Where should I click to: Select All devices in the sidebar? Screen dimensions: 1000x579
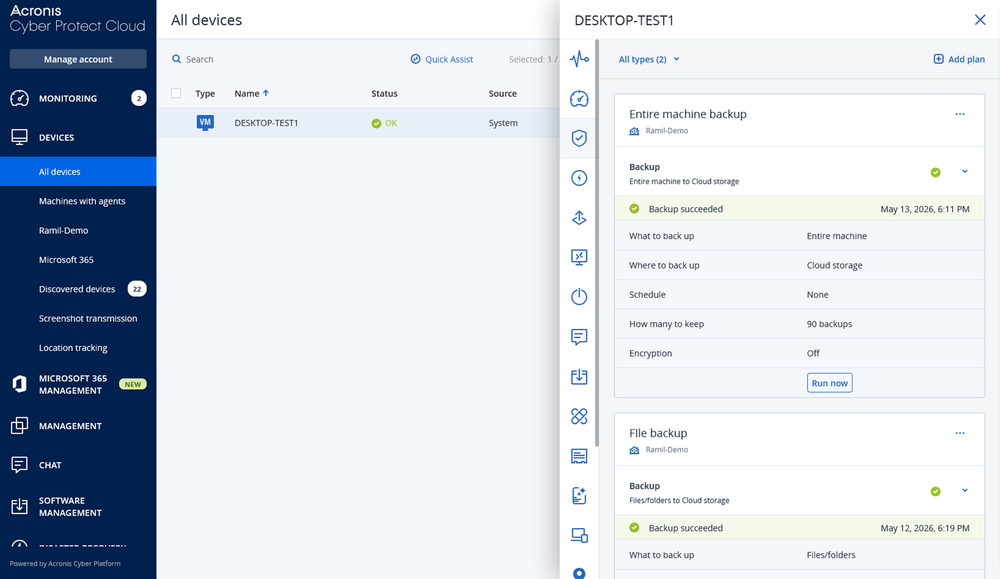78,172
